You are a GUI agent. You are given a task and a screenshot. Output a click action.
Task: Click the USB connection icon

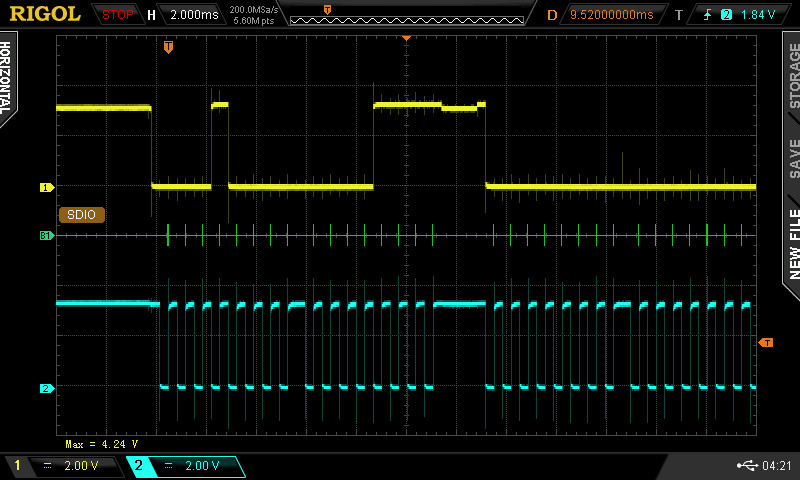747,465
